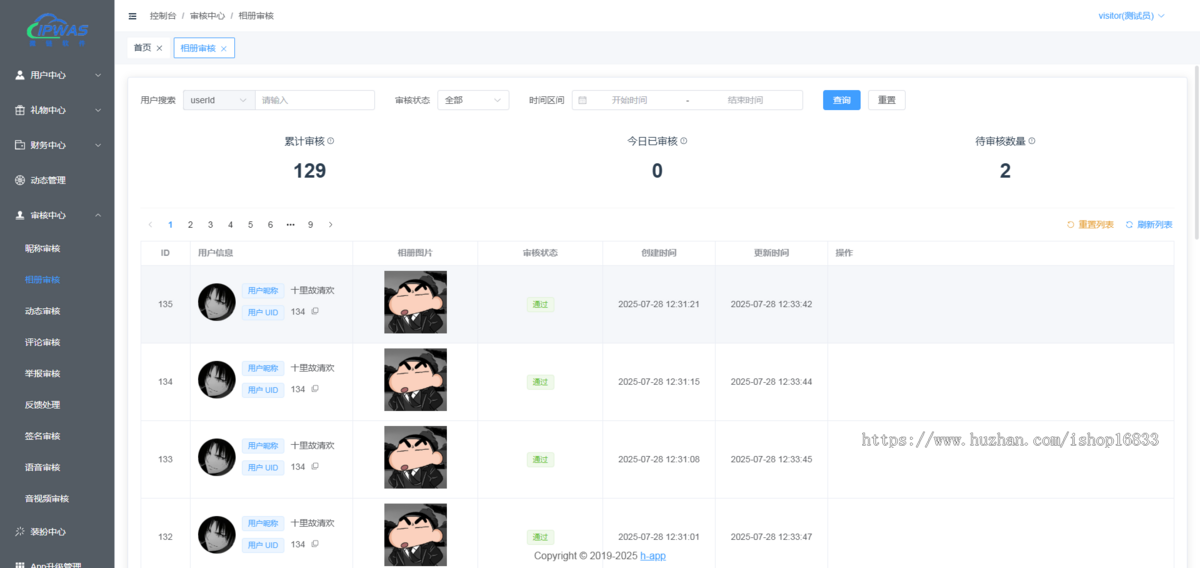This screenshot has width=1200, height=568.
Task: Open 举报审核 in the sidebar
Action: (x=43, y=373)
